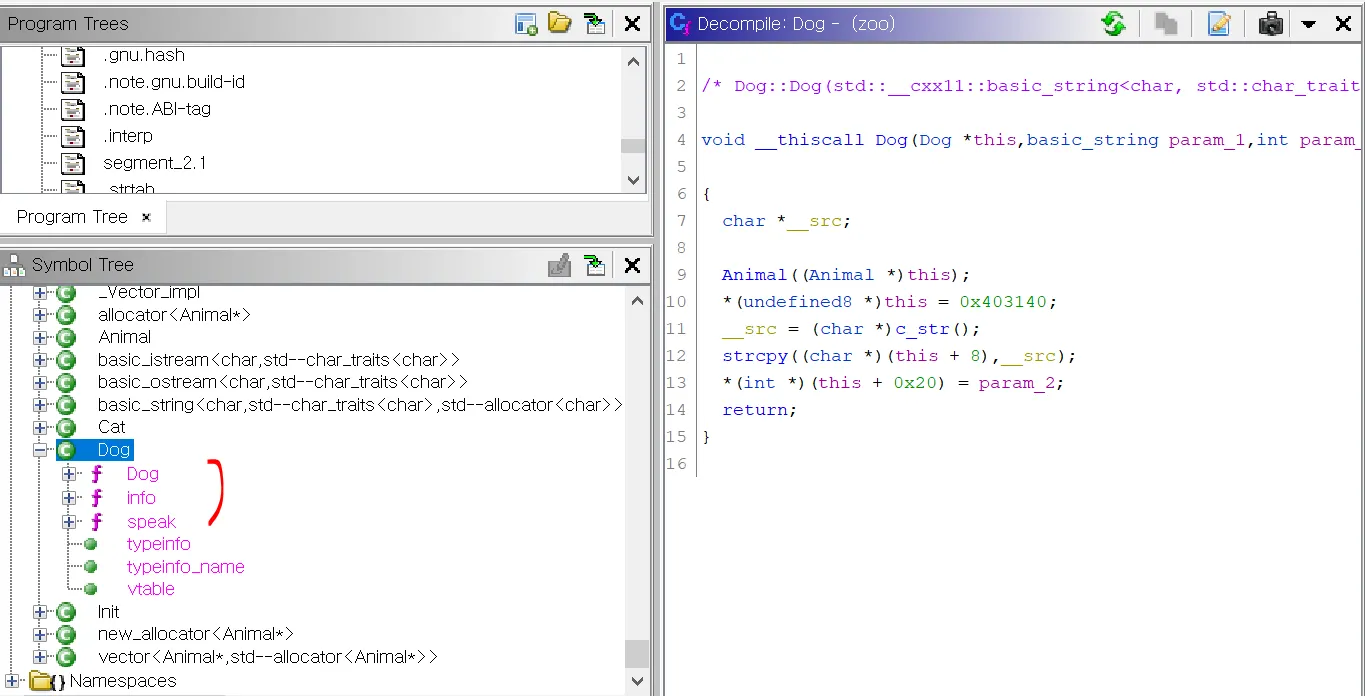Select the Animal class

(124, 337)
